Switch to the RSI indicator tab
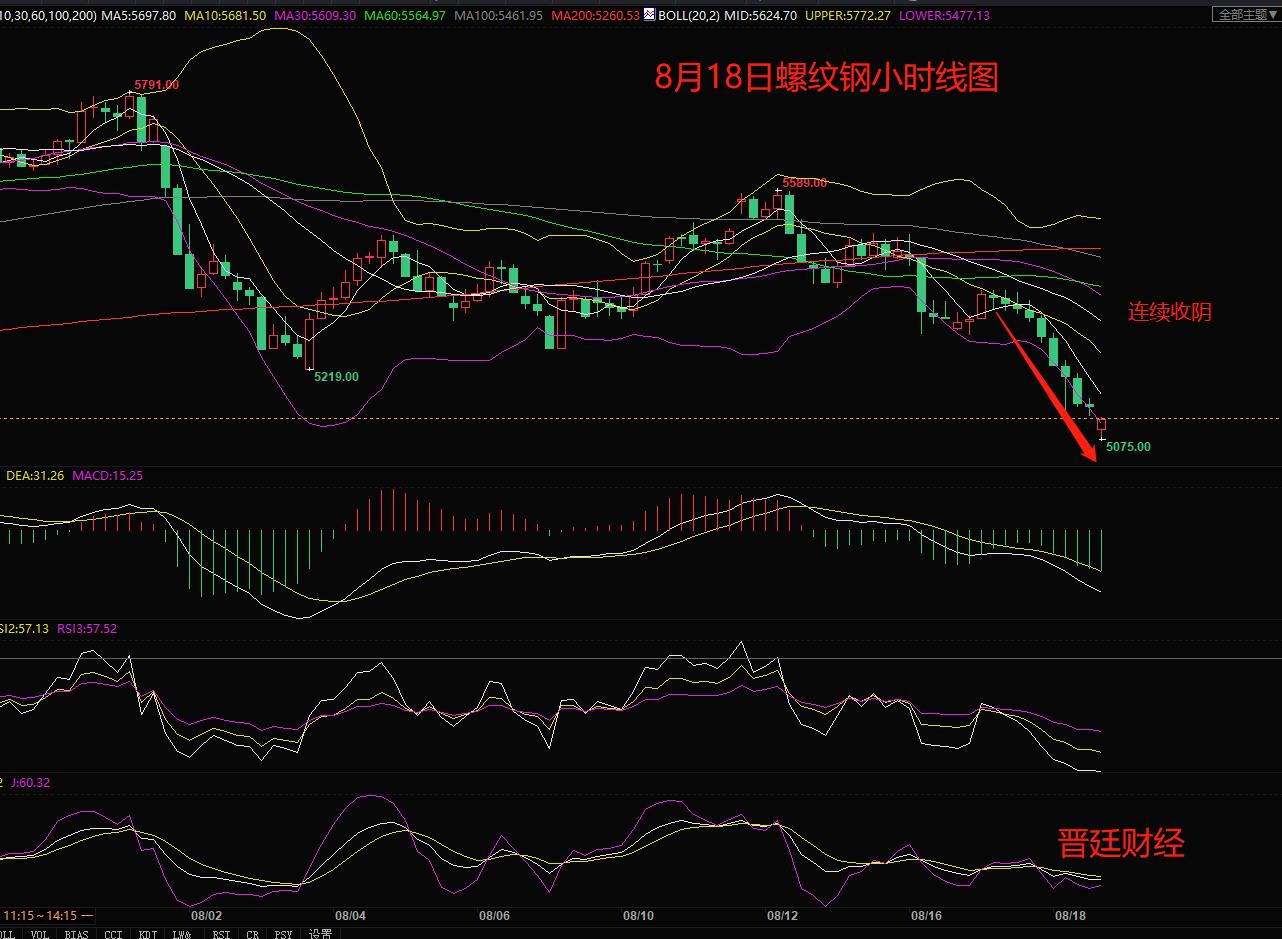The width and height of the screenshot is (1282, 939). [x=220, y=933]
